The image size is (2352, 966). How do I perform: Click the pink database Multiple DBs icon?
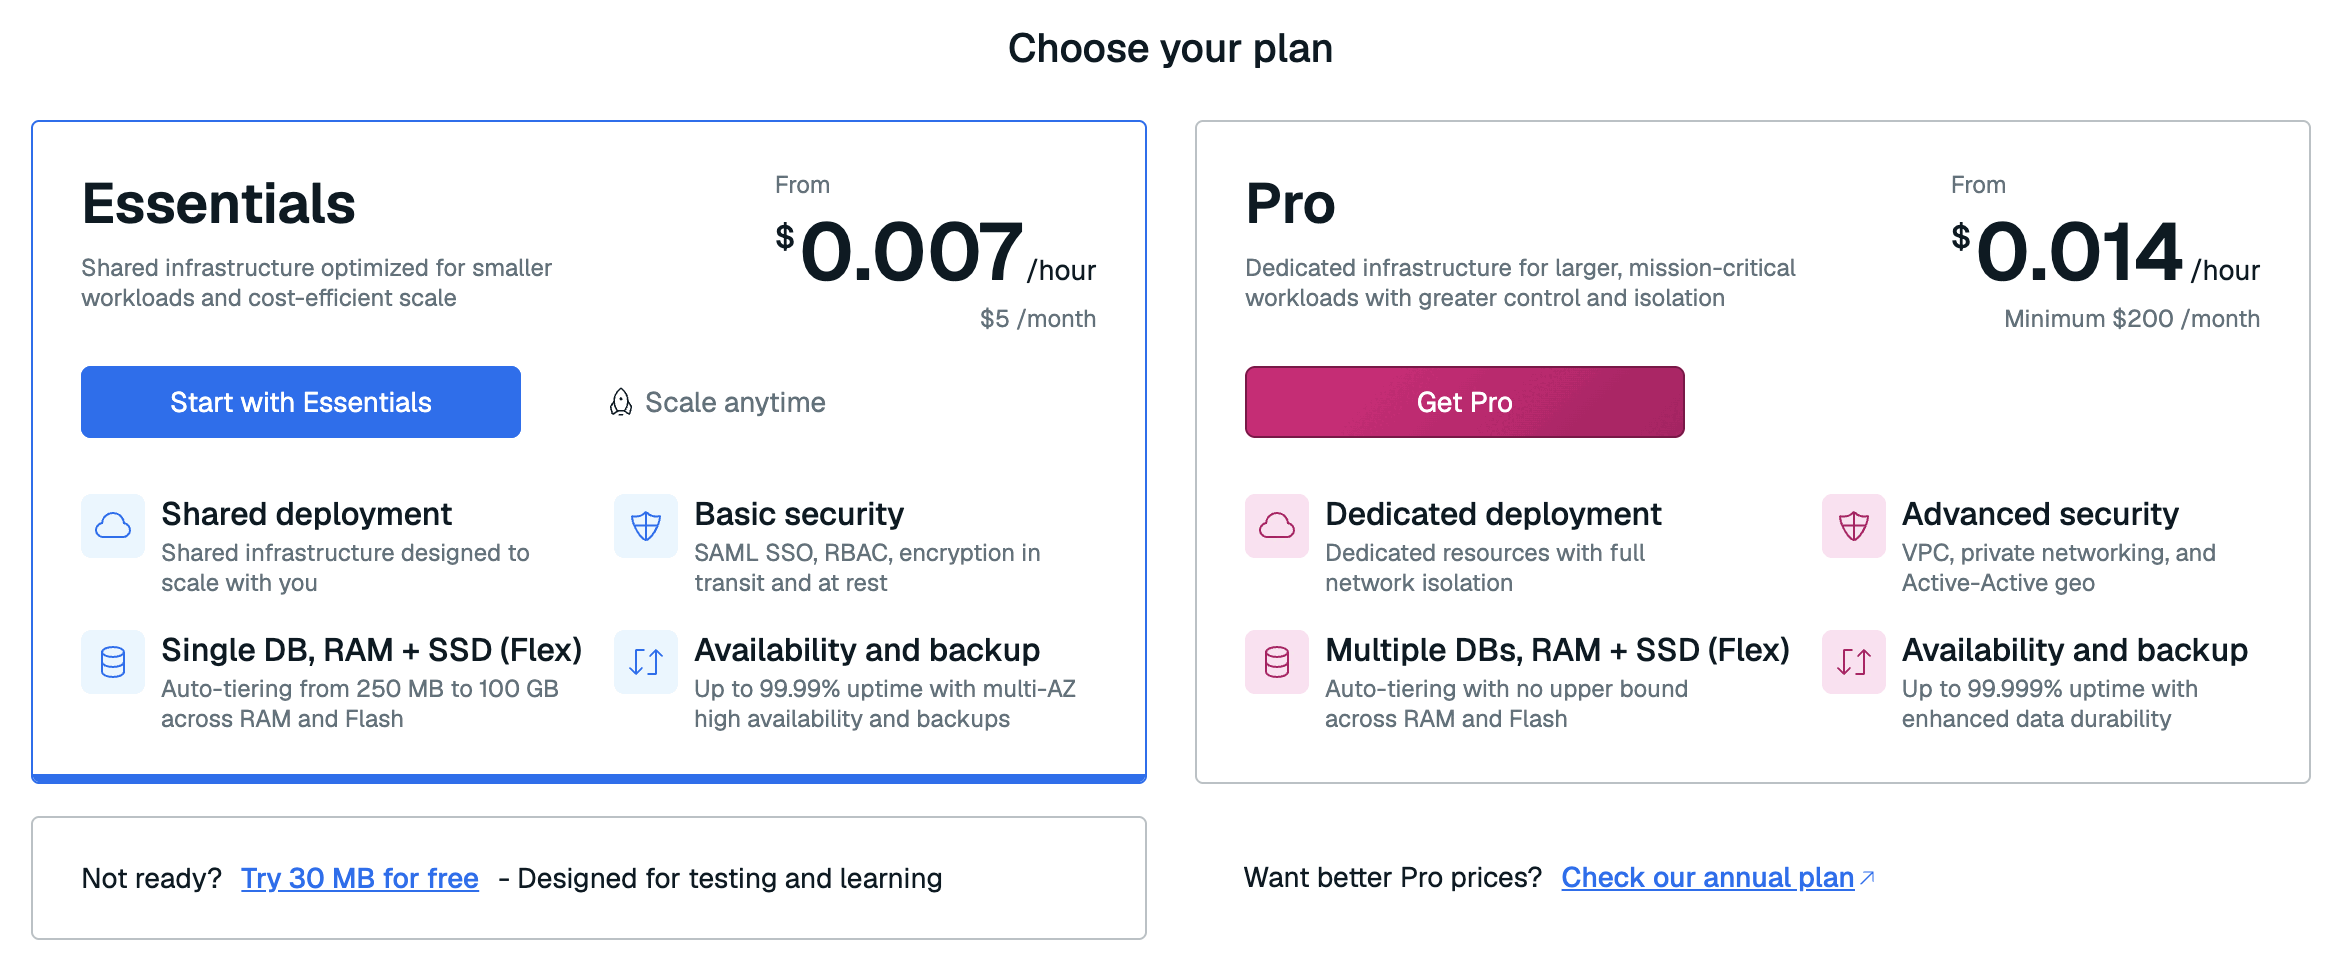click(x=1277, y=662)
